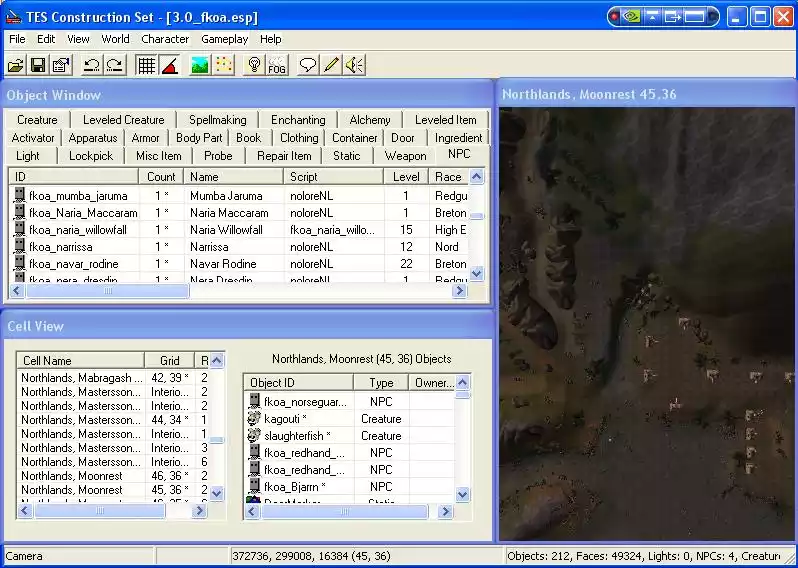Open sound editor speaker icon
This screenshot has height=568, width=798.
pos(355,65)
